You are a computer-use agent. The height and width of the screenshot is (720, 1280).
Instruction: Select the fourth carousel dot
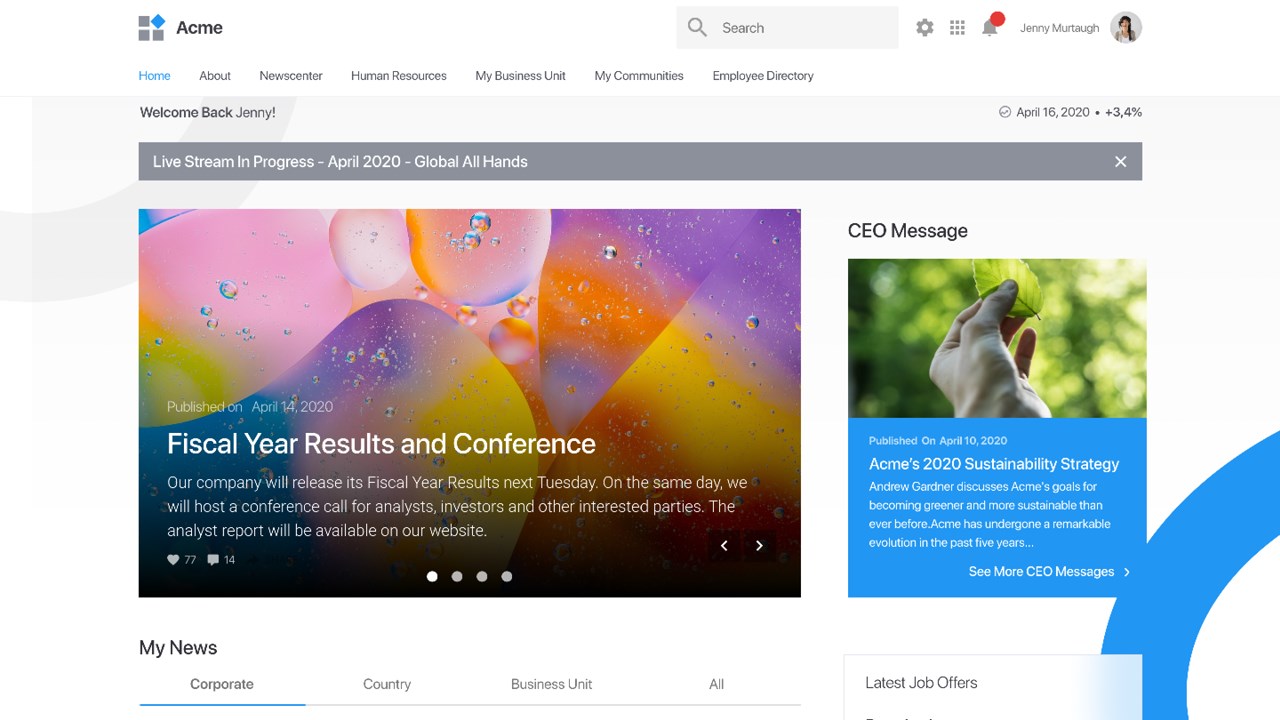[507, 576]
